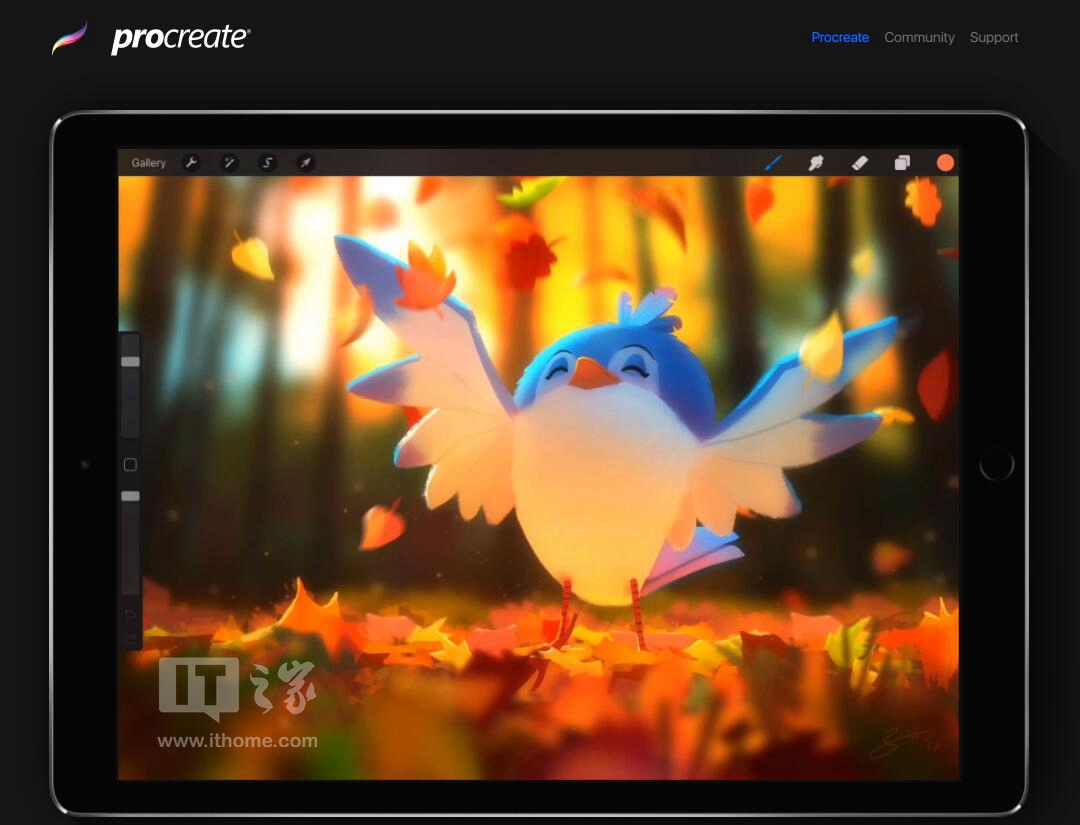Viewport: 1080px width, 825px height.
Task: Open the orange active color swatch
Action: pos(945,163)
